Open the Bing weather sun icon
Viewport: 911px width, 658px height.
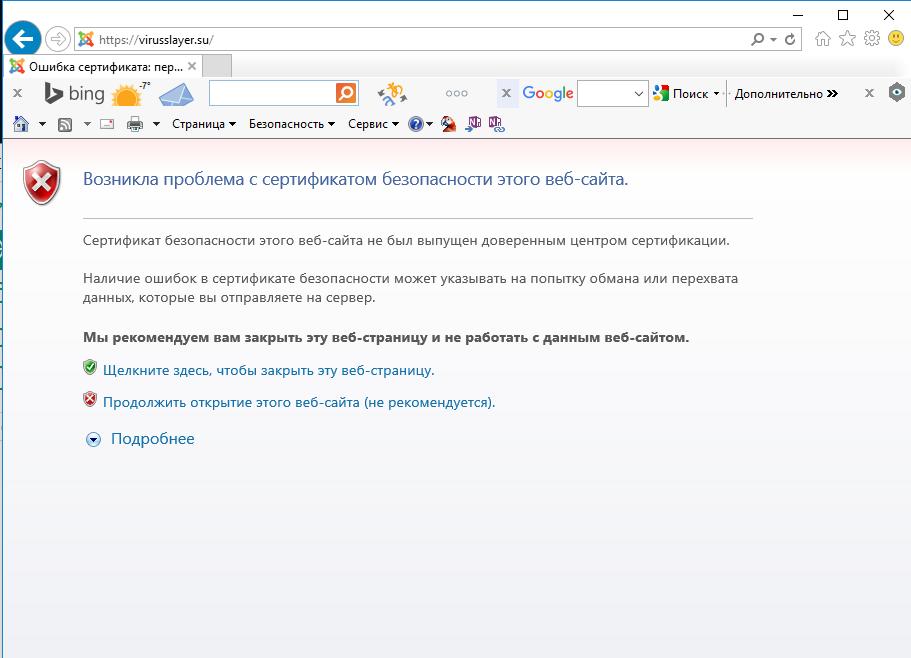pyautogui.click(x=128, y=94)
